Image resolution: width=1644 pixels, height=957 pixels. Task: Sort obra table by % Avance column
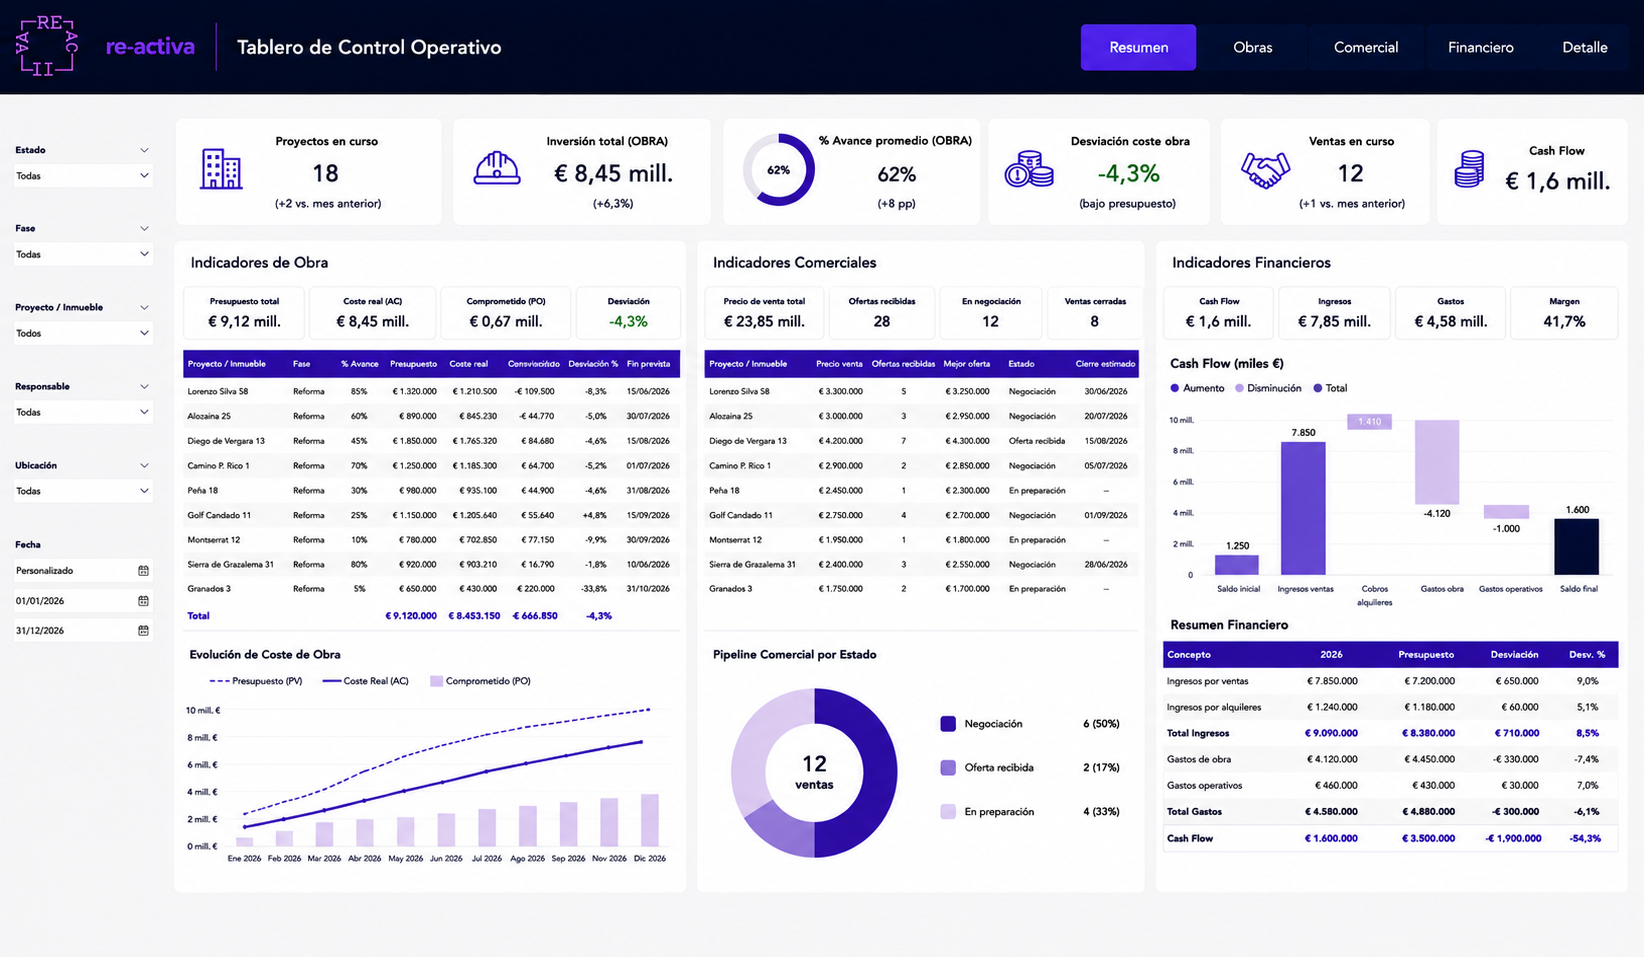point(360,364)
